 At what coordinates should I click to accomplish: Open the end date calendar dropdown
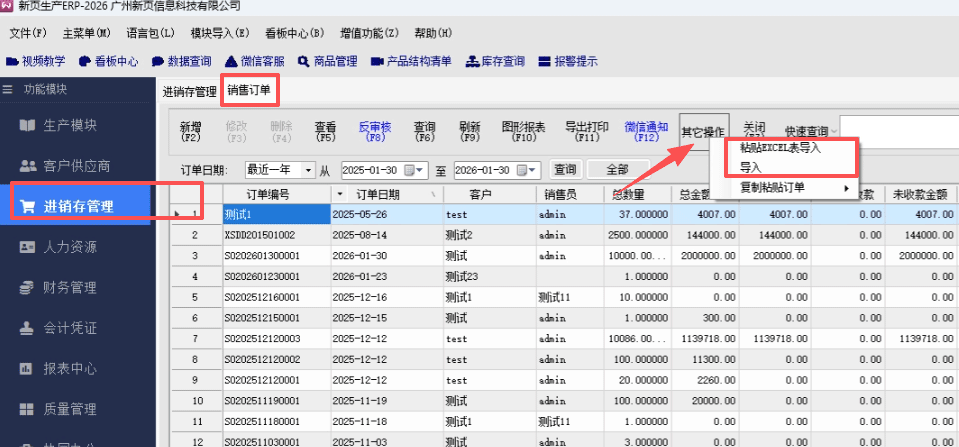[532, 170]
